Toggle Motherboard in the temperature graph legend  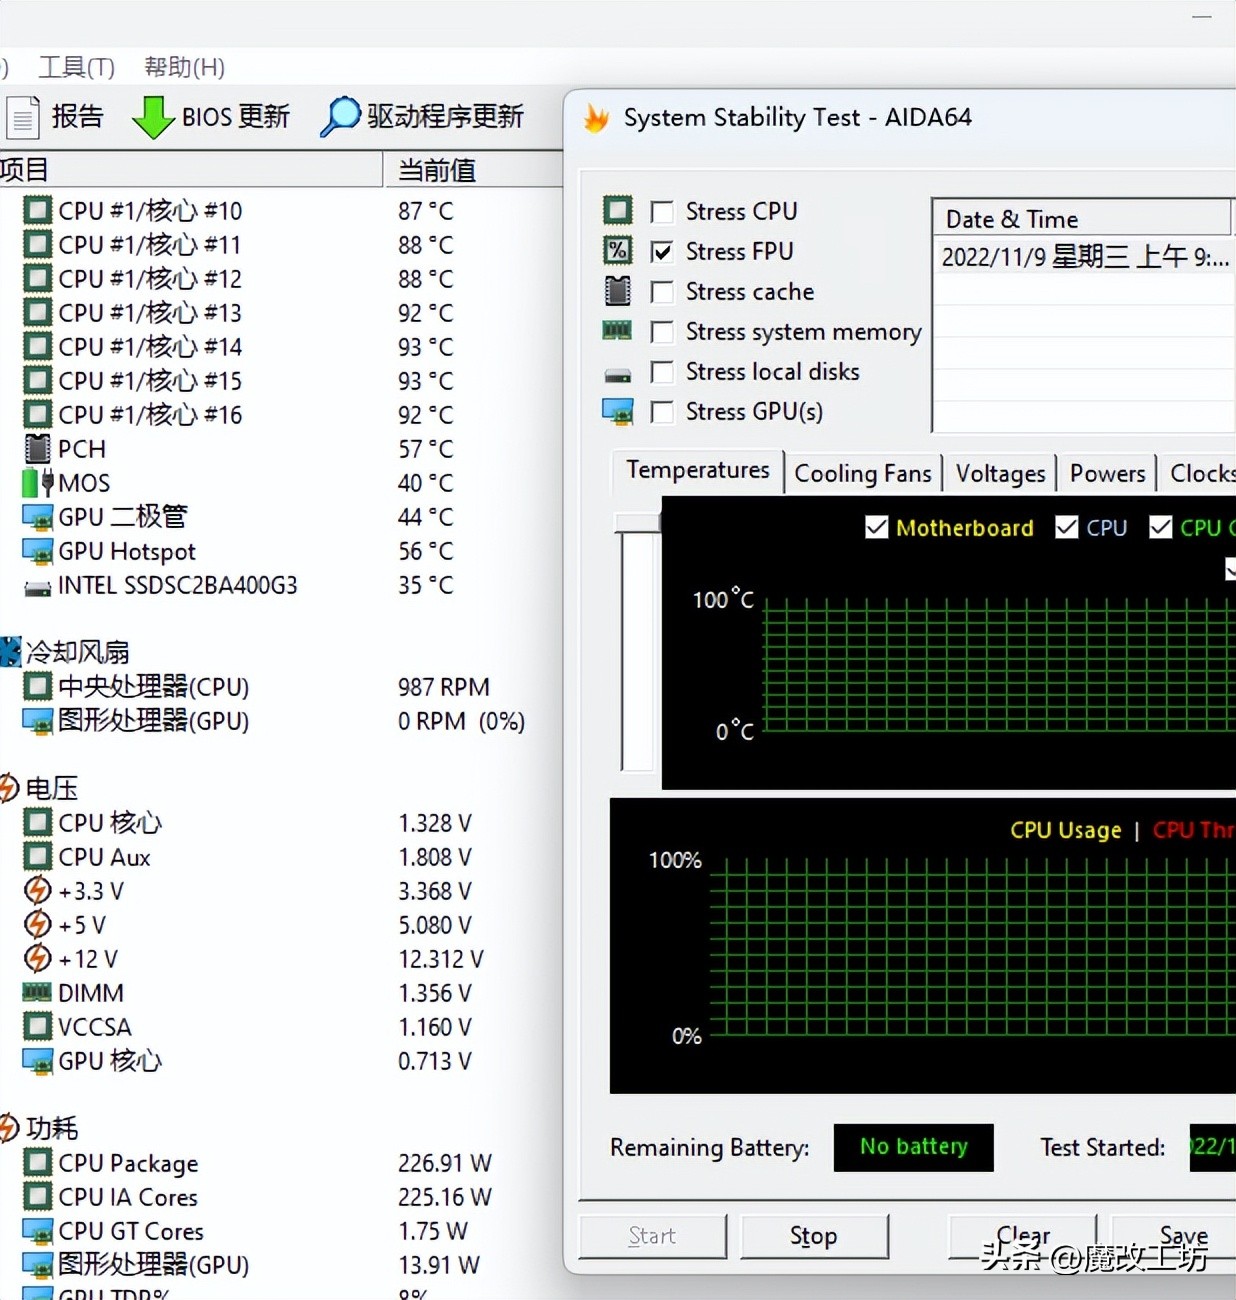click(x=877, y=527)
